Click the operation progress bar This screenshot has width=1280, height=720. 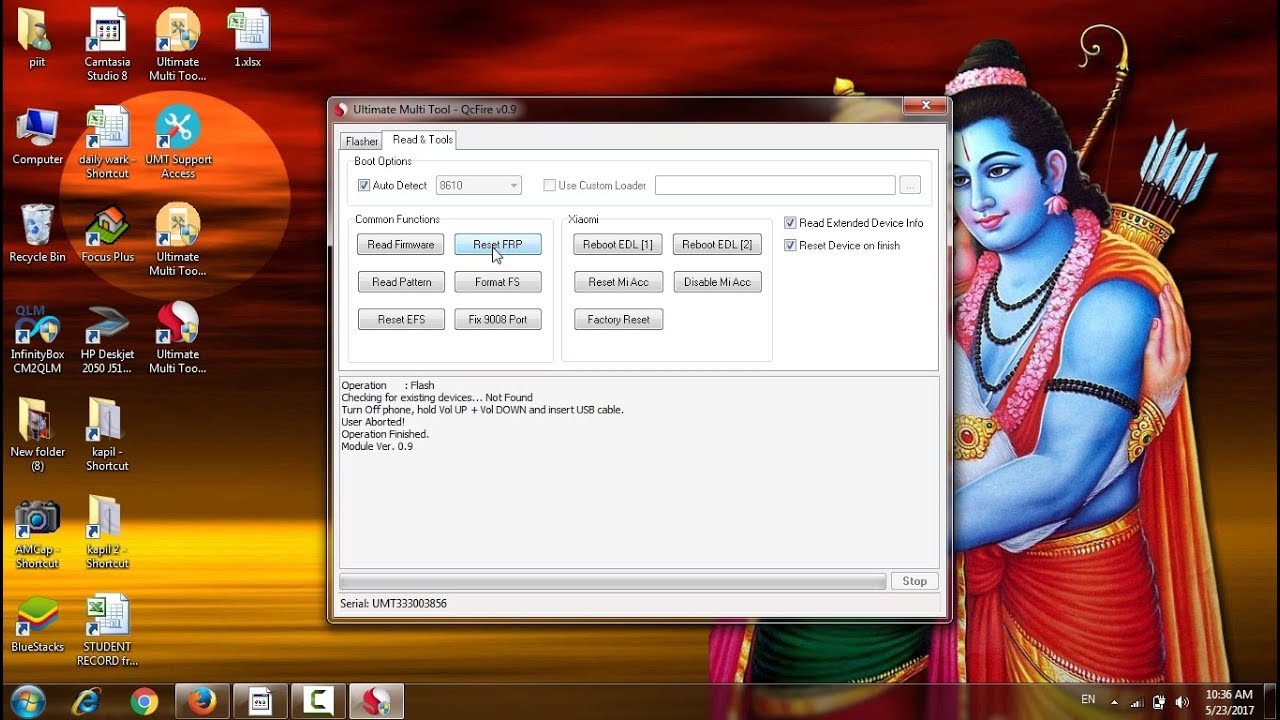tap(612, 581)
